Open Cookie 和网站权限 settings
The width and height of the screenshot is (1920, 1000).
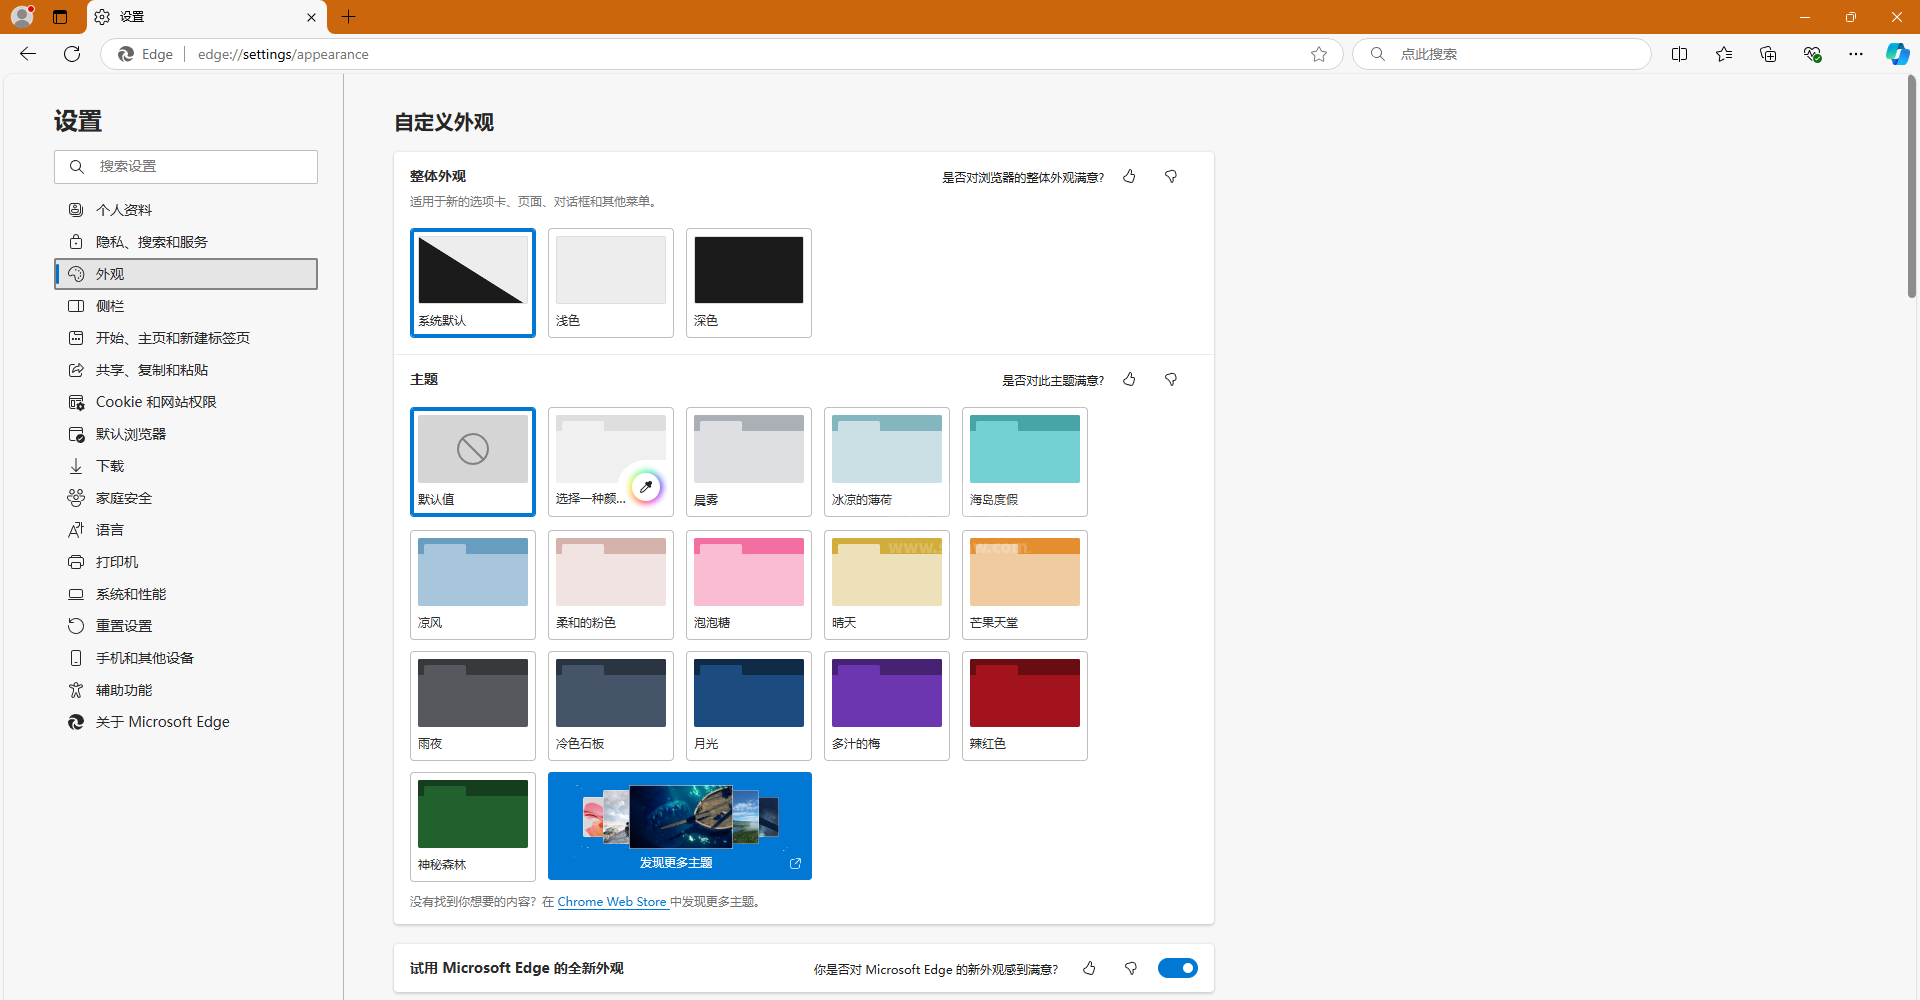pos(186,402)
